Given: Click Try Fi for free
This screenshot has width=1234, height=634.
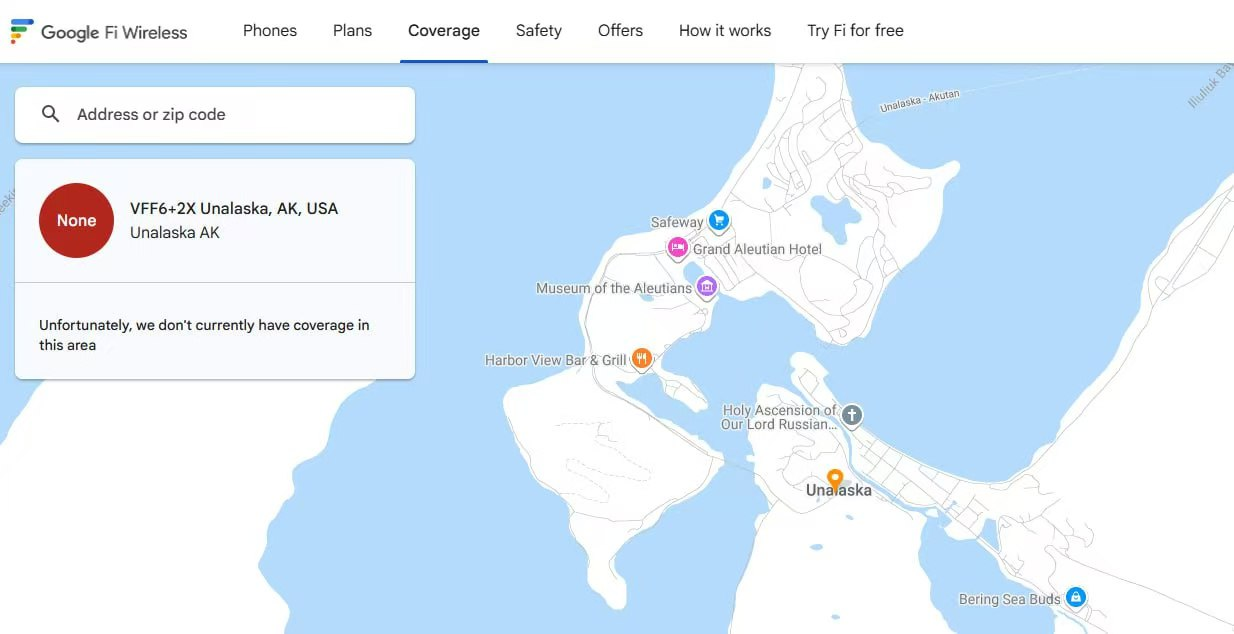Looking at the screenshot, I should [x=855, y=31].
